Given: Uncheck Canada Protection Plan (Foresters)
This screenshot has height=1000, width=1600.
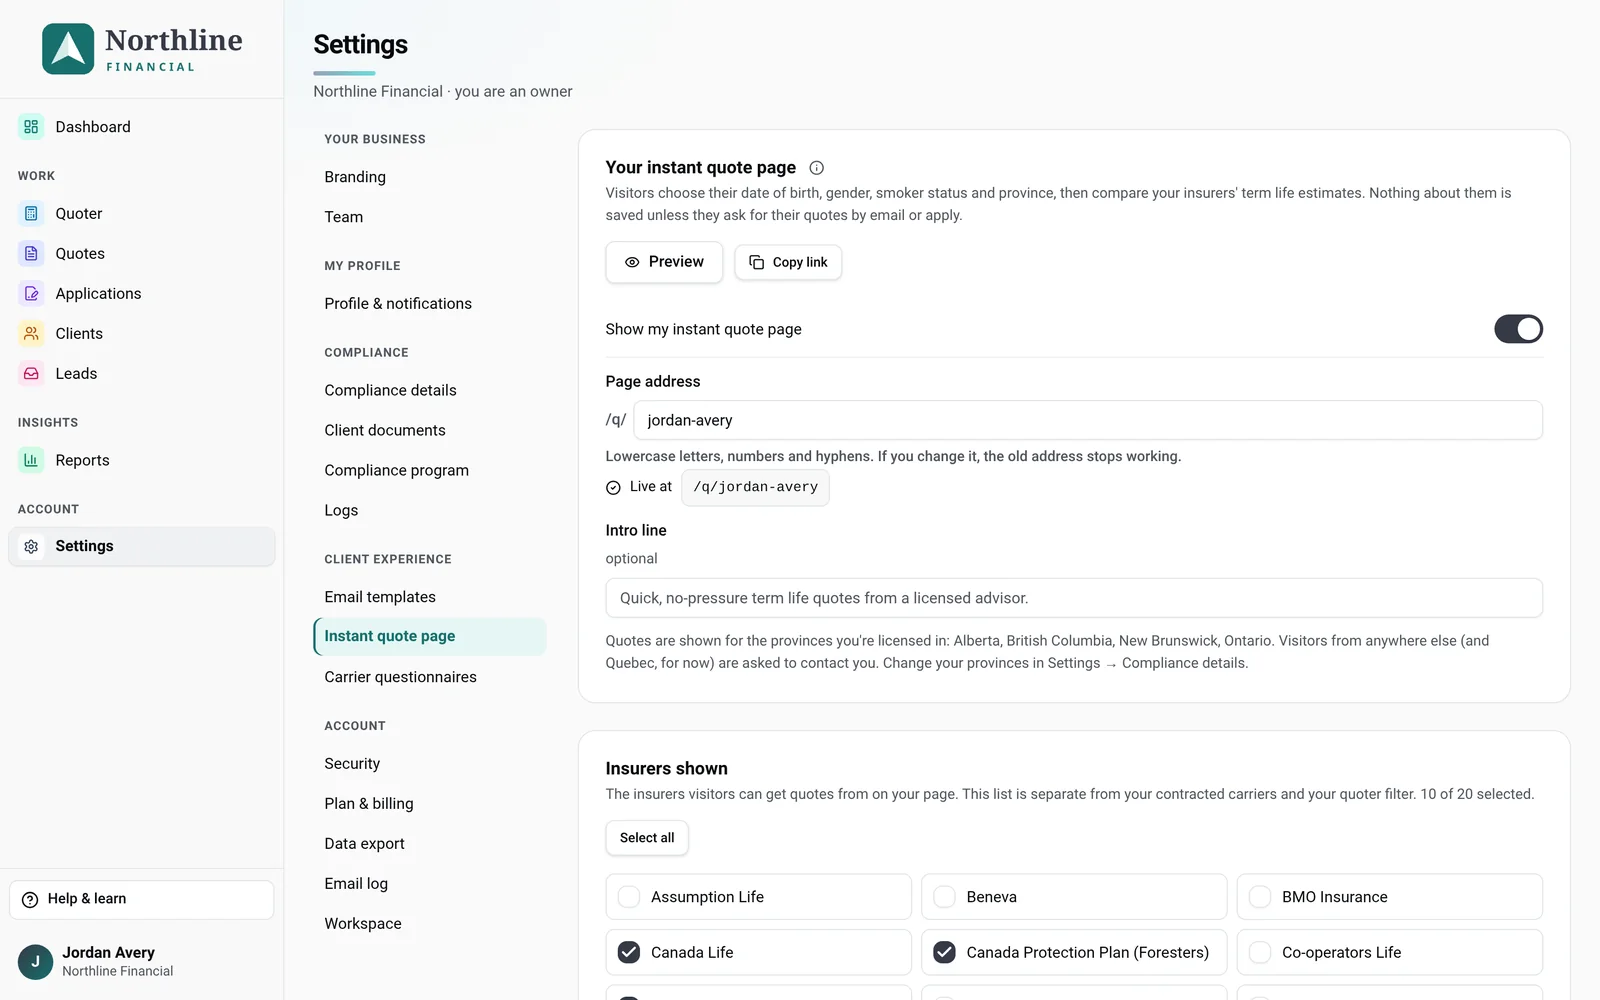Looking at the screenshot, I should tap(944, 953).
